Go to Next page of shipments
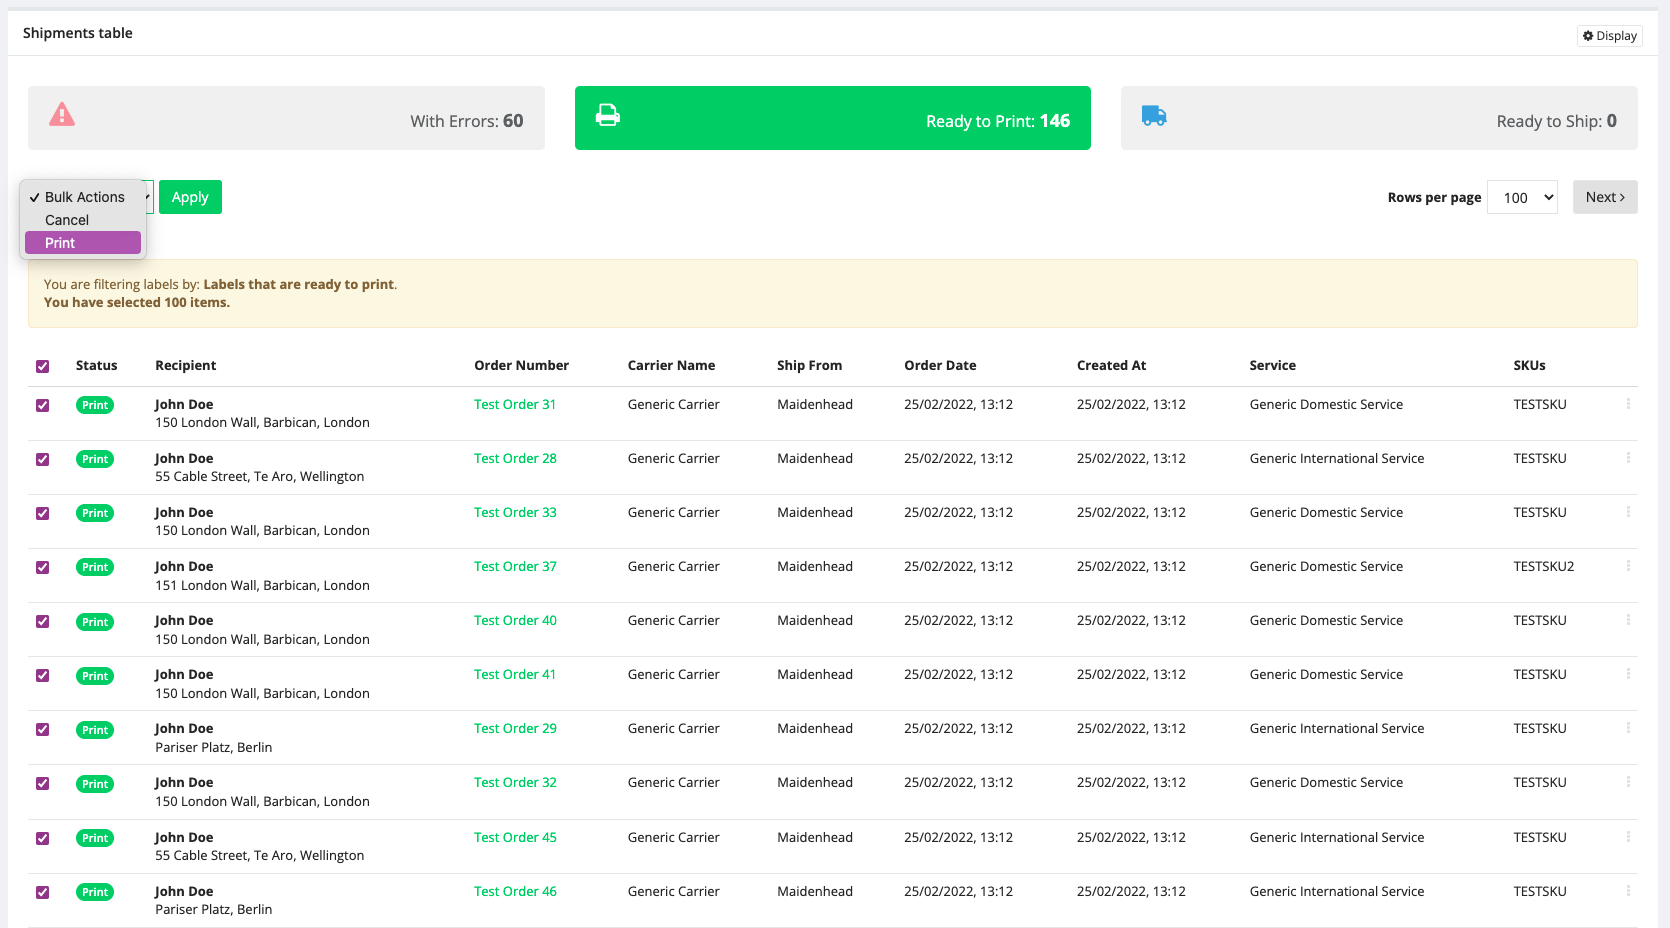The height and width of the screenshot is (928, 1670). click(1604, 197)
